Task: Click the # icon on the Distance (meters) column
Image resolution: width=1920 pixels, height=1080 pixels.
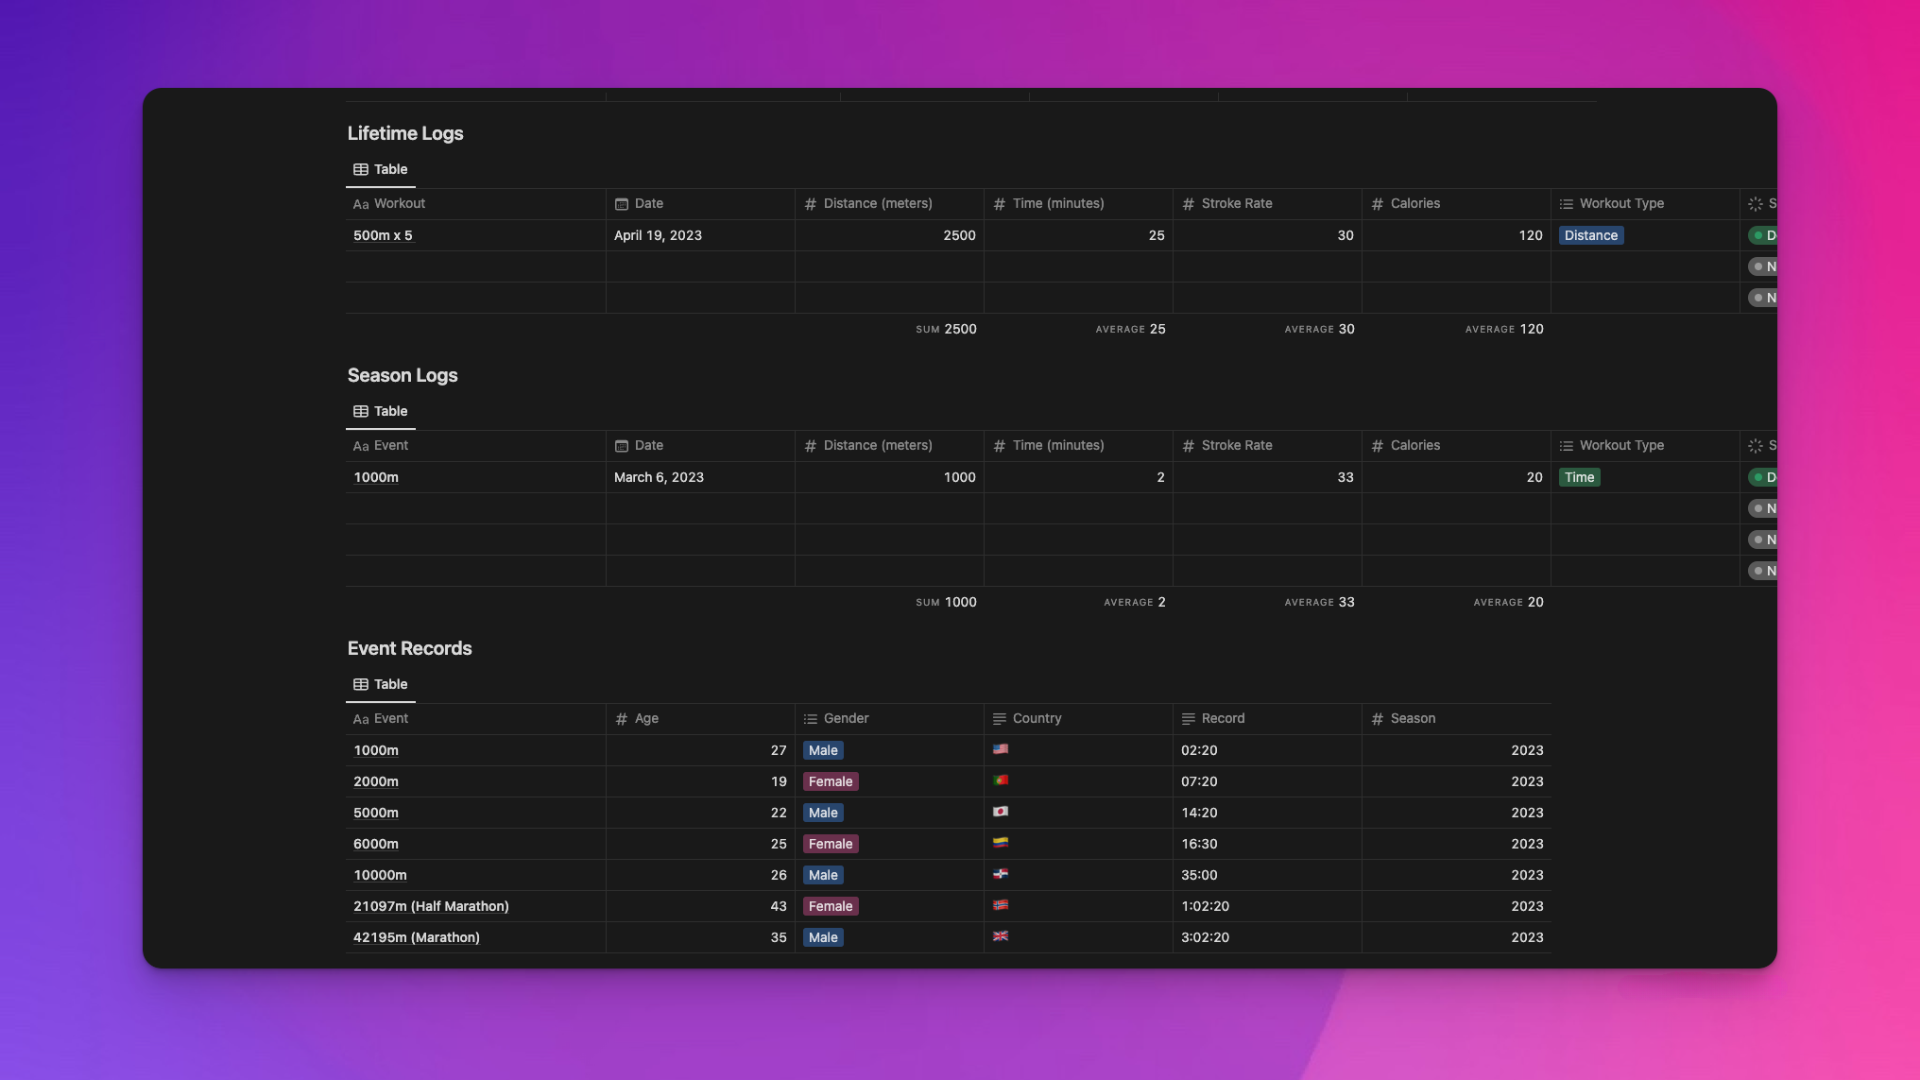Action: pos(811,204)
